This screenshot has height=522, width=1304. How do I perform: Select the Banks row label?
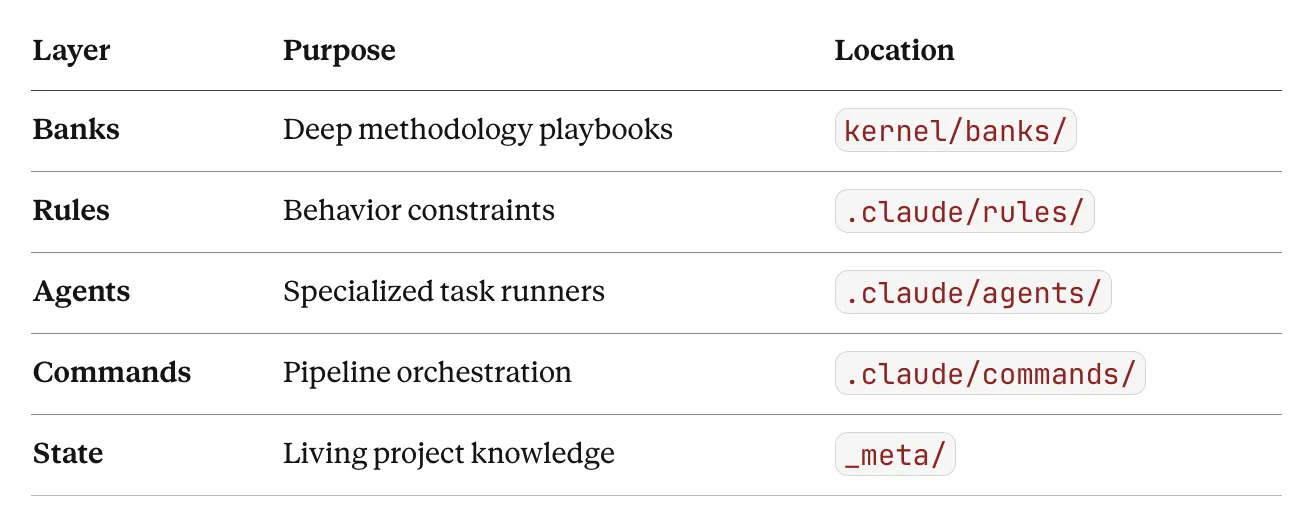click(x=76, y=130)
